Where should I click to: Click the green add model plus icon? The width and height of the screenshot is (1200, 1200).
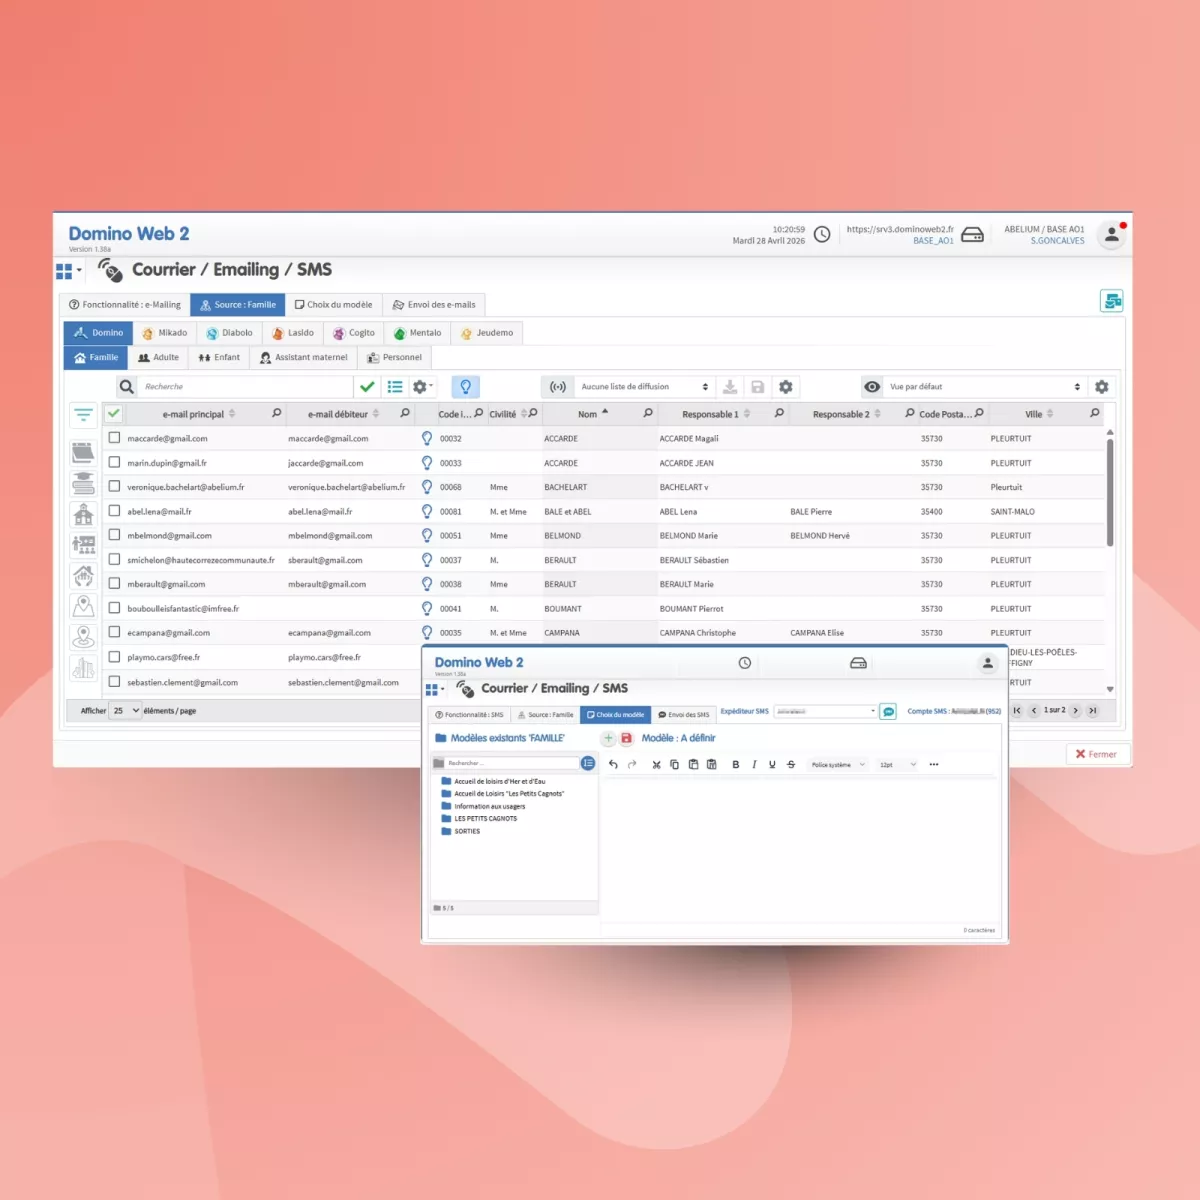click(608, 738)
